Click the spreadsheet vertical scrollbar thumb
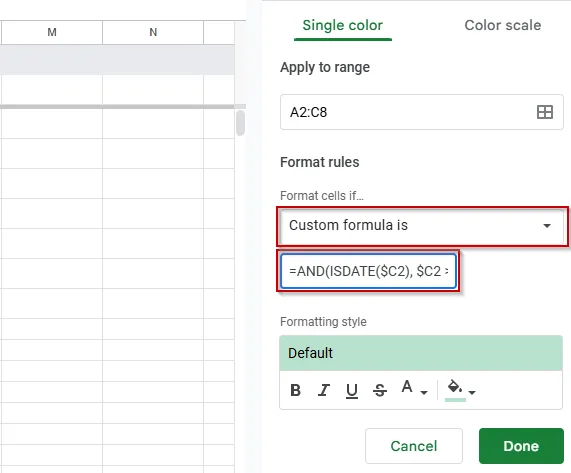The height and width of the screenshot is (473, 571). click(240, 123)
